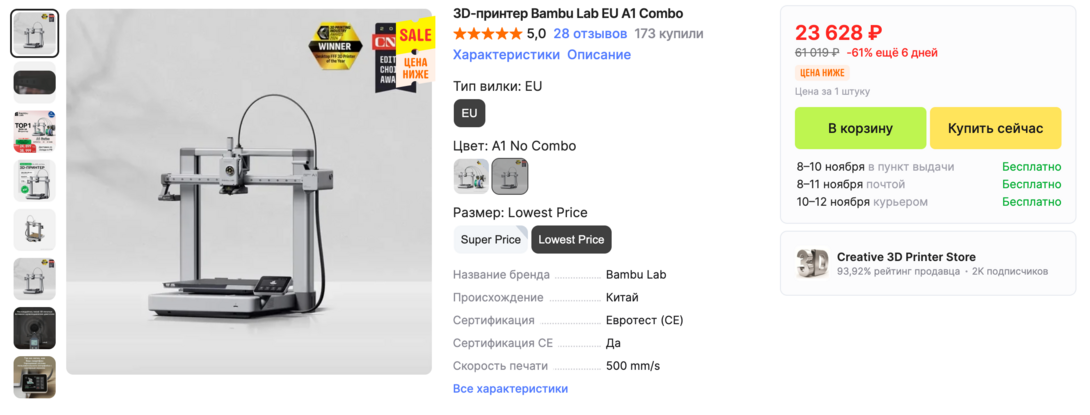View the TOP 1 red banner thumbnail

[35, 131]
